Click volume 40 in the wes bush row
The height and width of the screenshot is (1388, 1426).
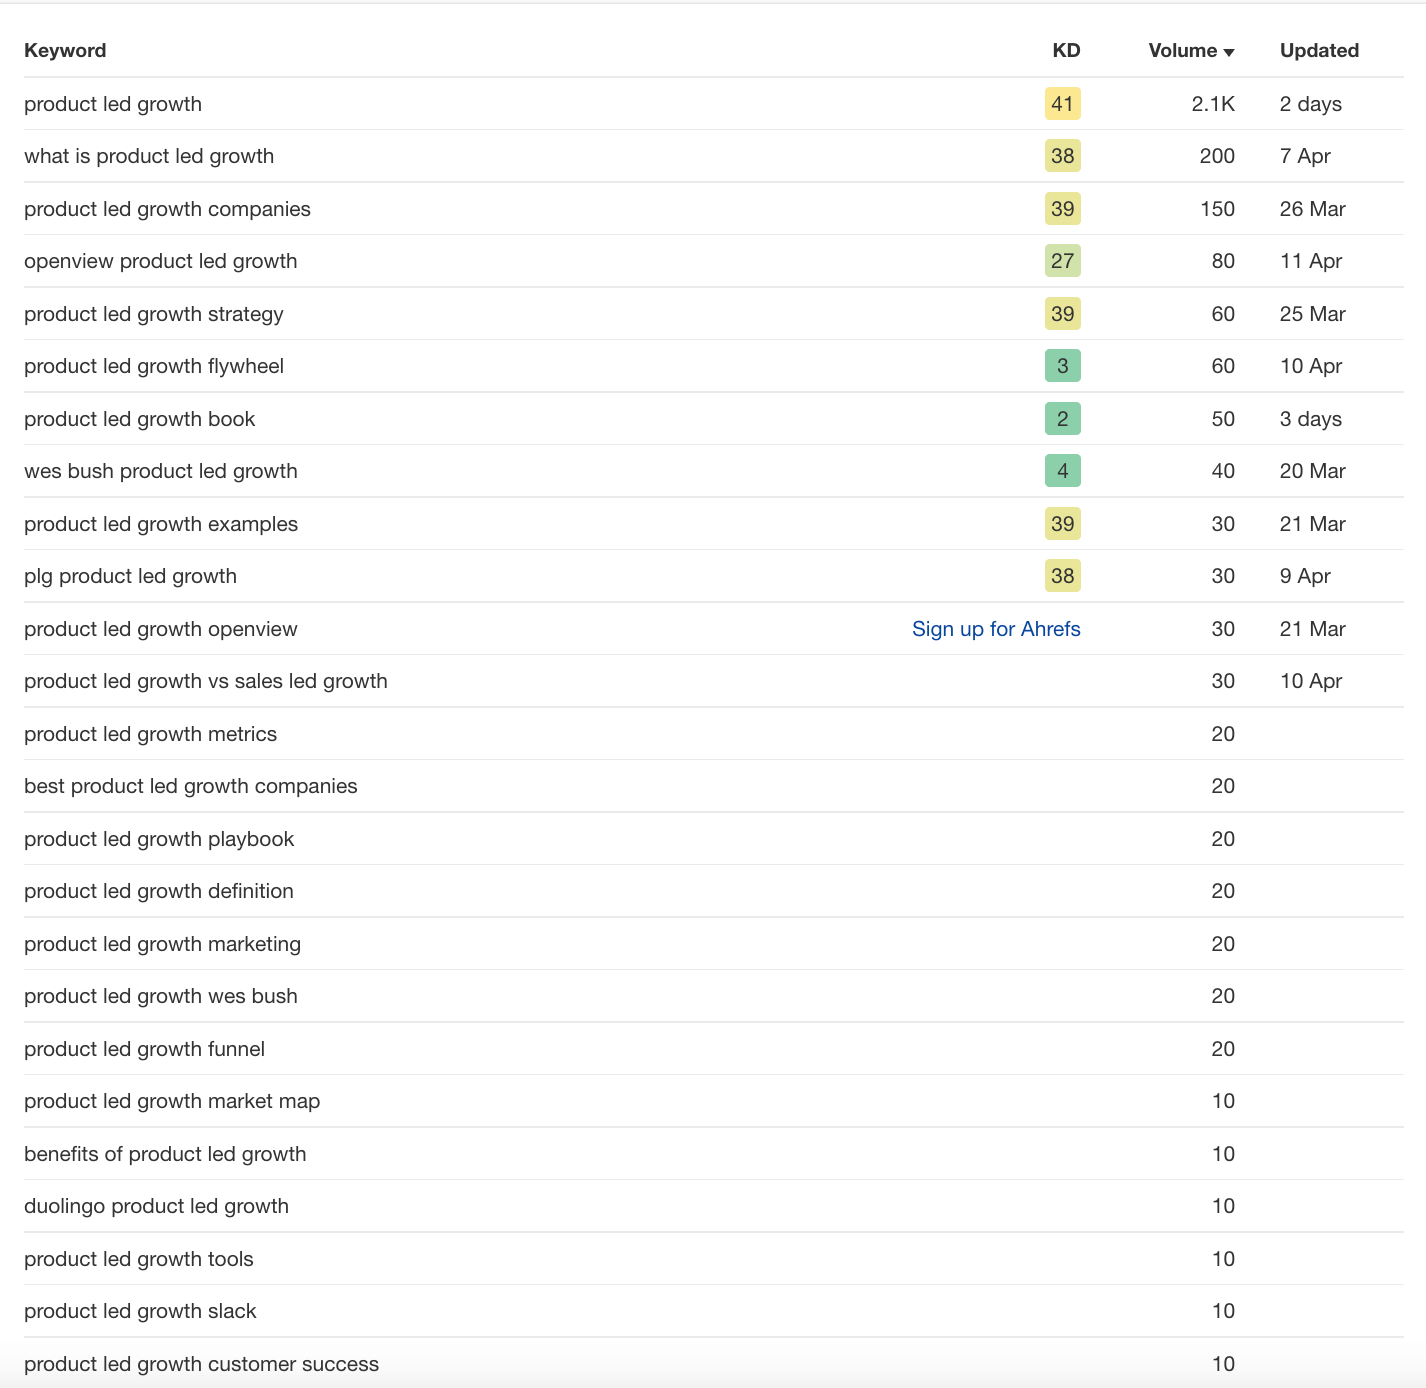point(1223,471)
